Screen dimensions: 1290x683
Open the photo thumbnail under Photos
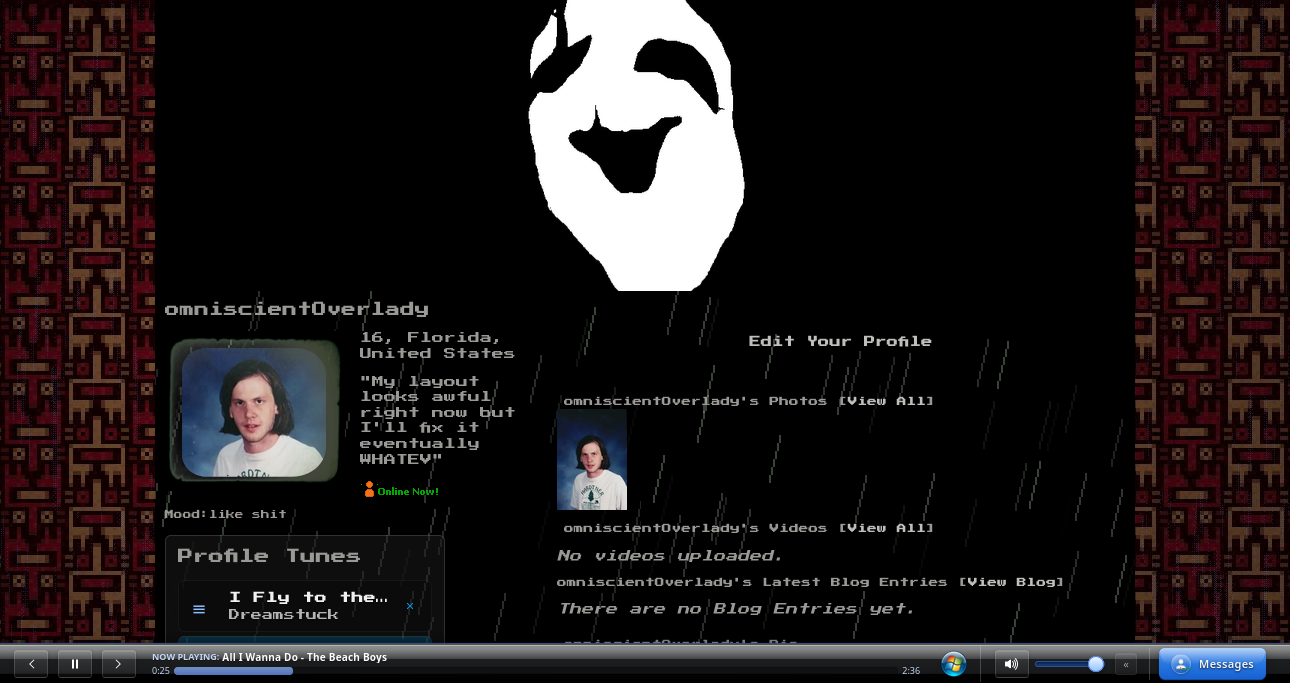coord(592,460)
